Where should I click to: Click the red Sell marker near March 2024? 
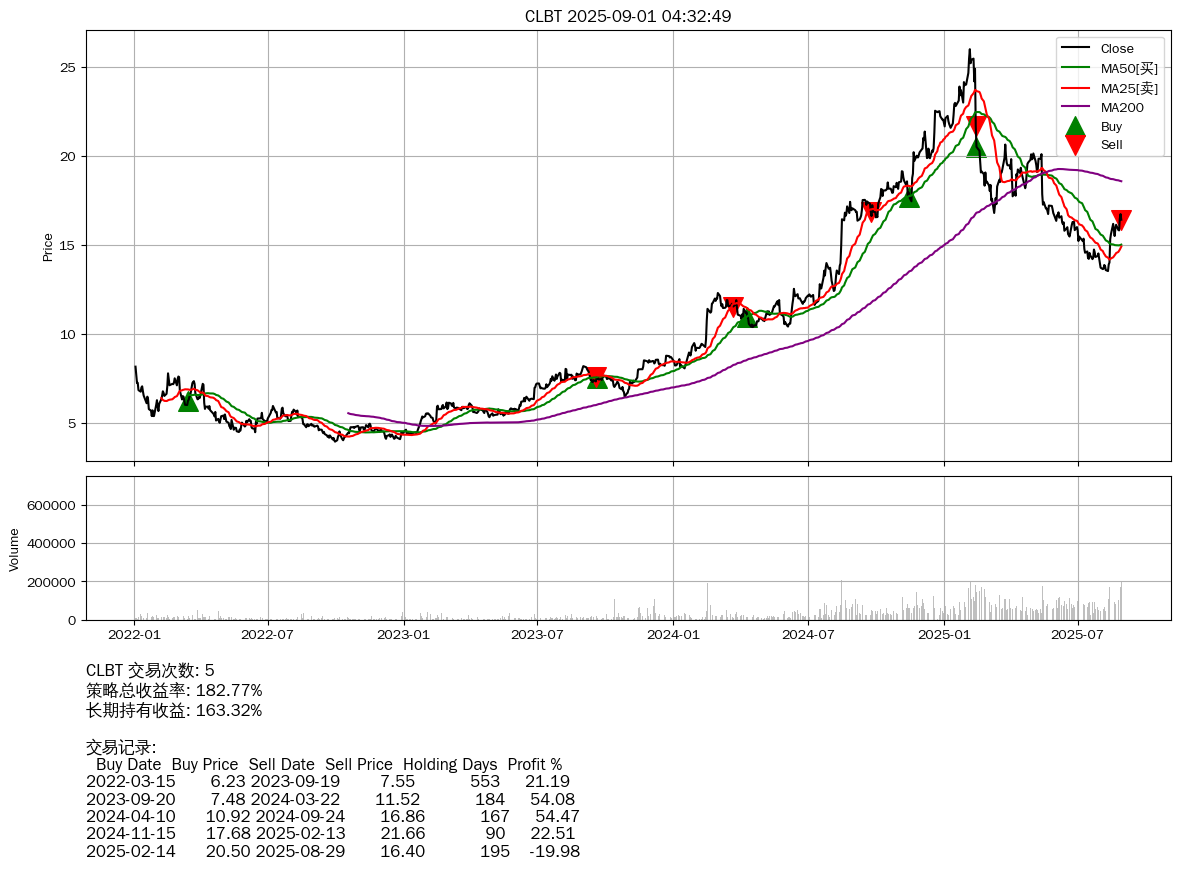(x=734, y=306)
